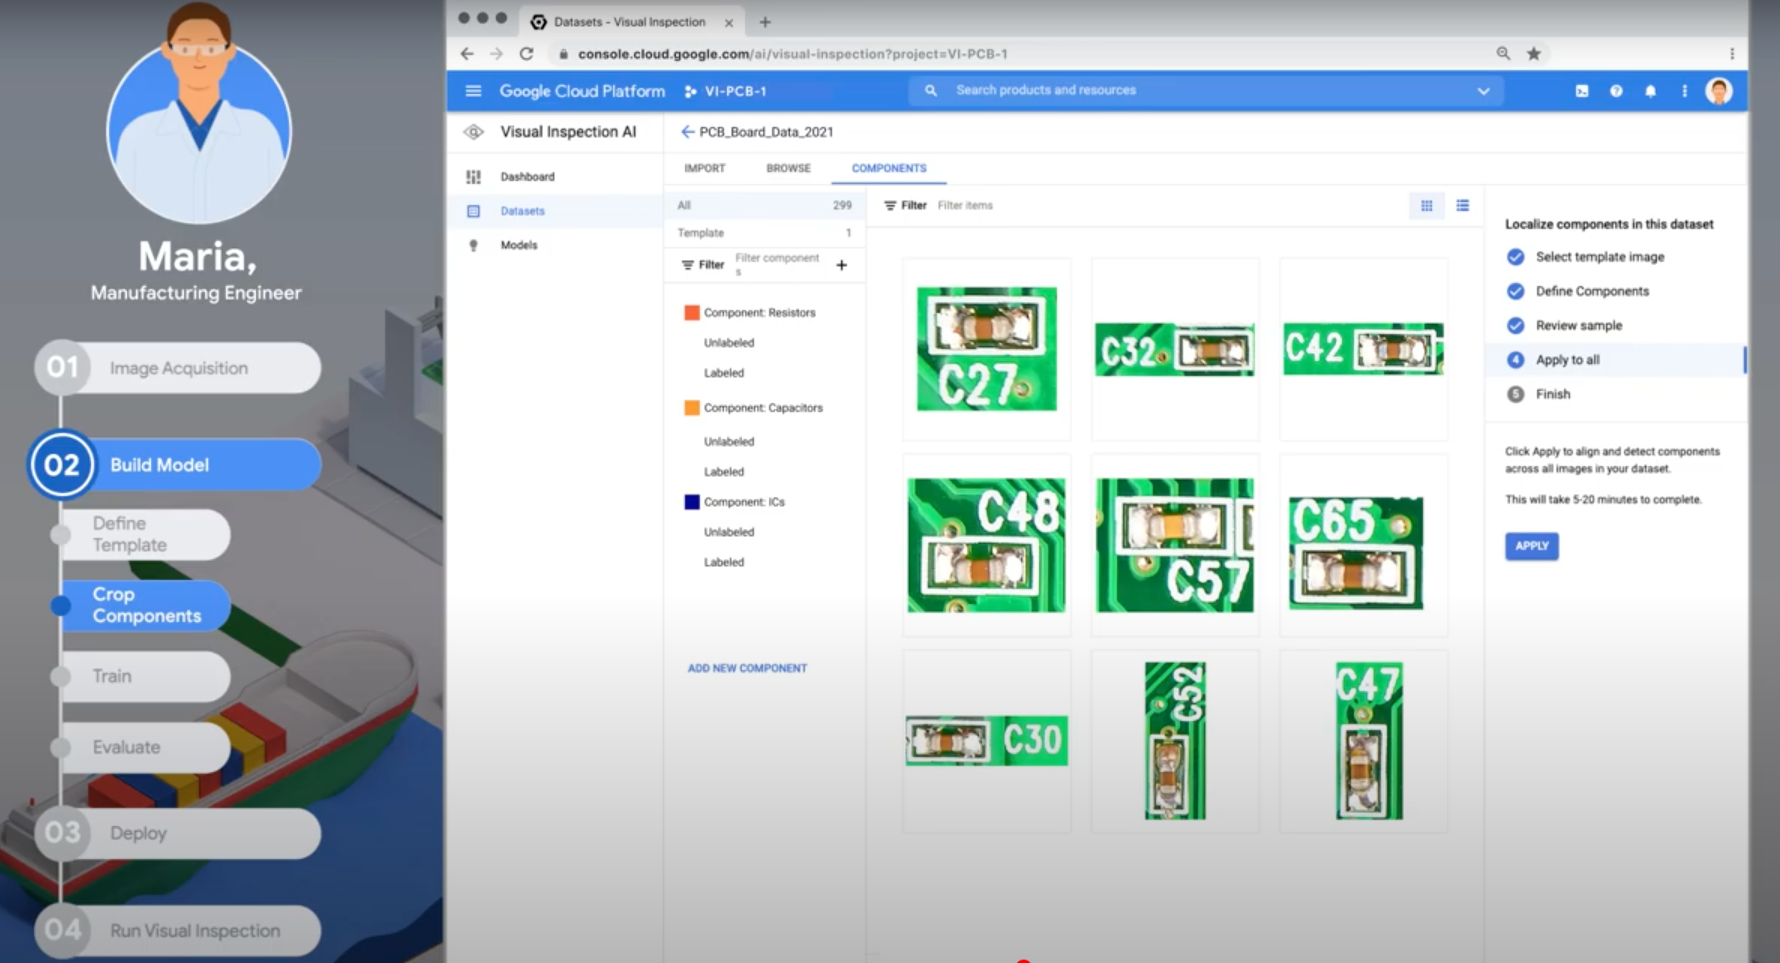This screenshot has height=963, width=1780.
Task: Switch to grid view
Action: (x=1427, y=206)
